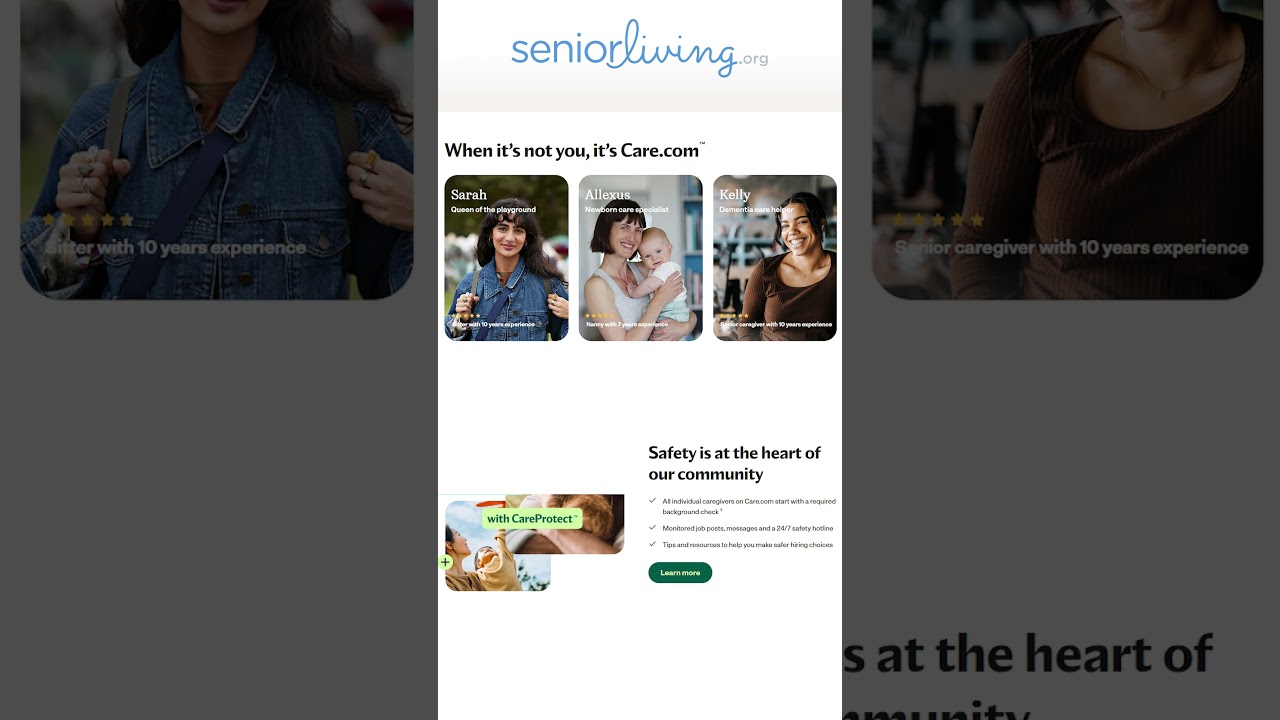This screenshot has height=720, width=1280.
Task: Click the checkmark beside Tips and resources
Action: 652,545
